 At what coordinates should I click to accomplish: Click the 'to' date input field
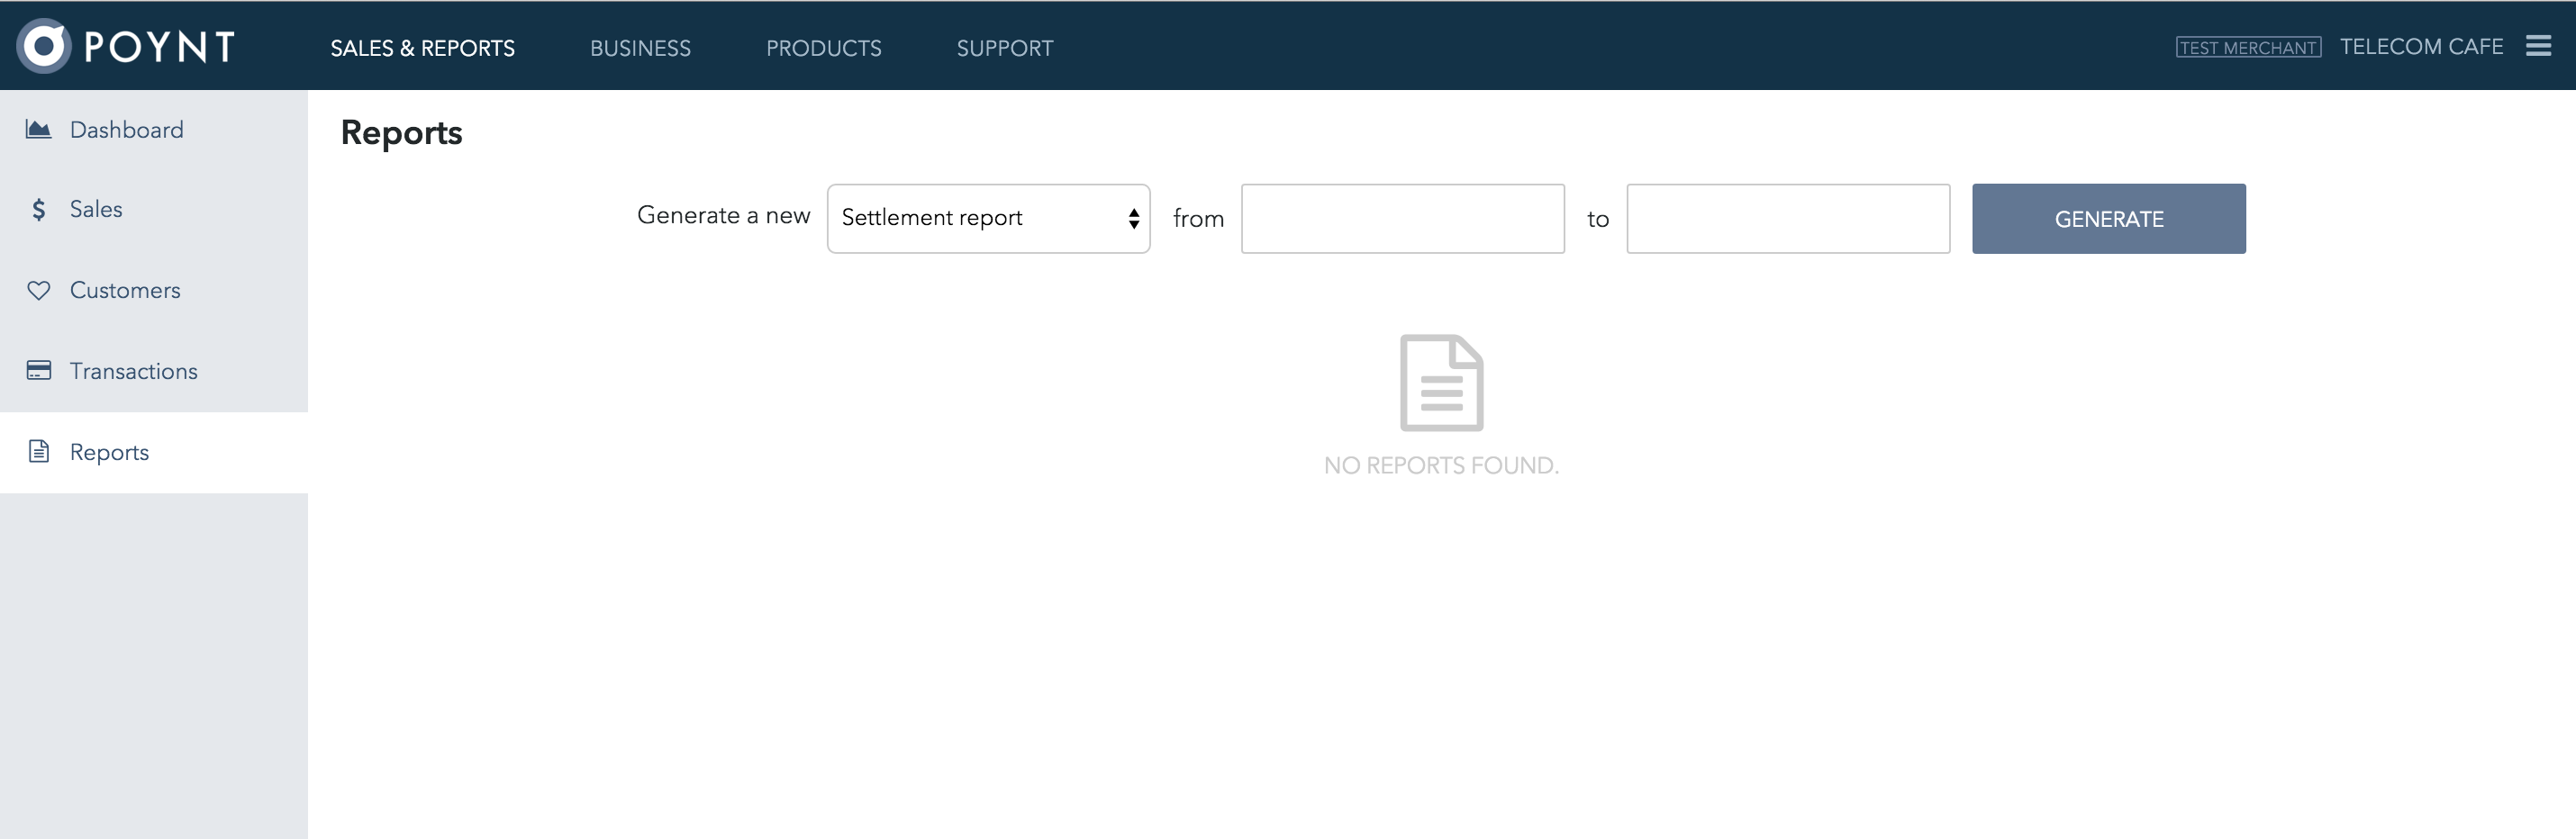coord(1787,218)
